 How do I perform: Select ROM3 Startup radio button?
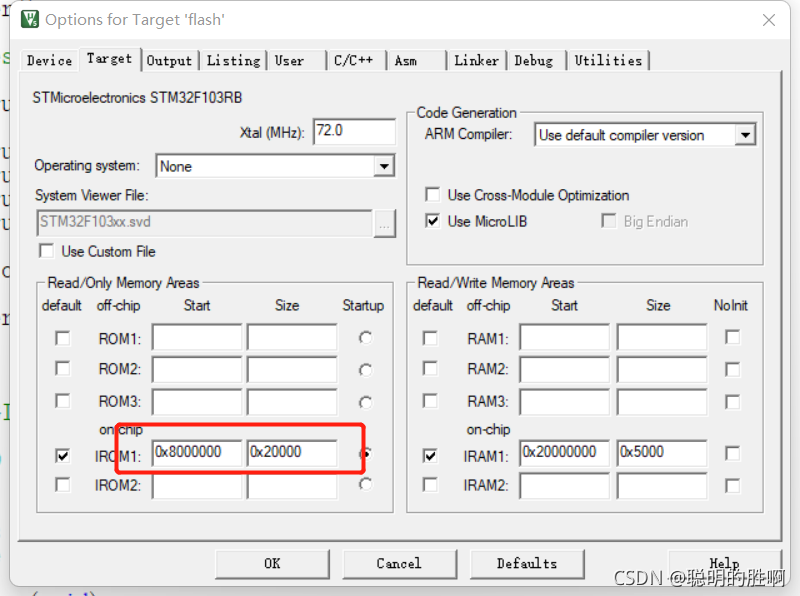click(x=365, y=403)
